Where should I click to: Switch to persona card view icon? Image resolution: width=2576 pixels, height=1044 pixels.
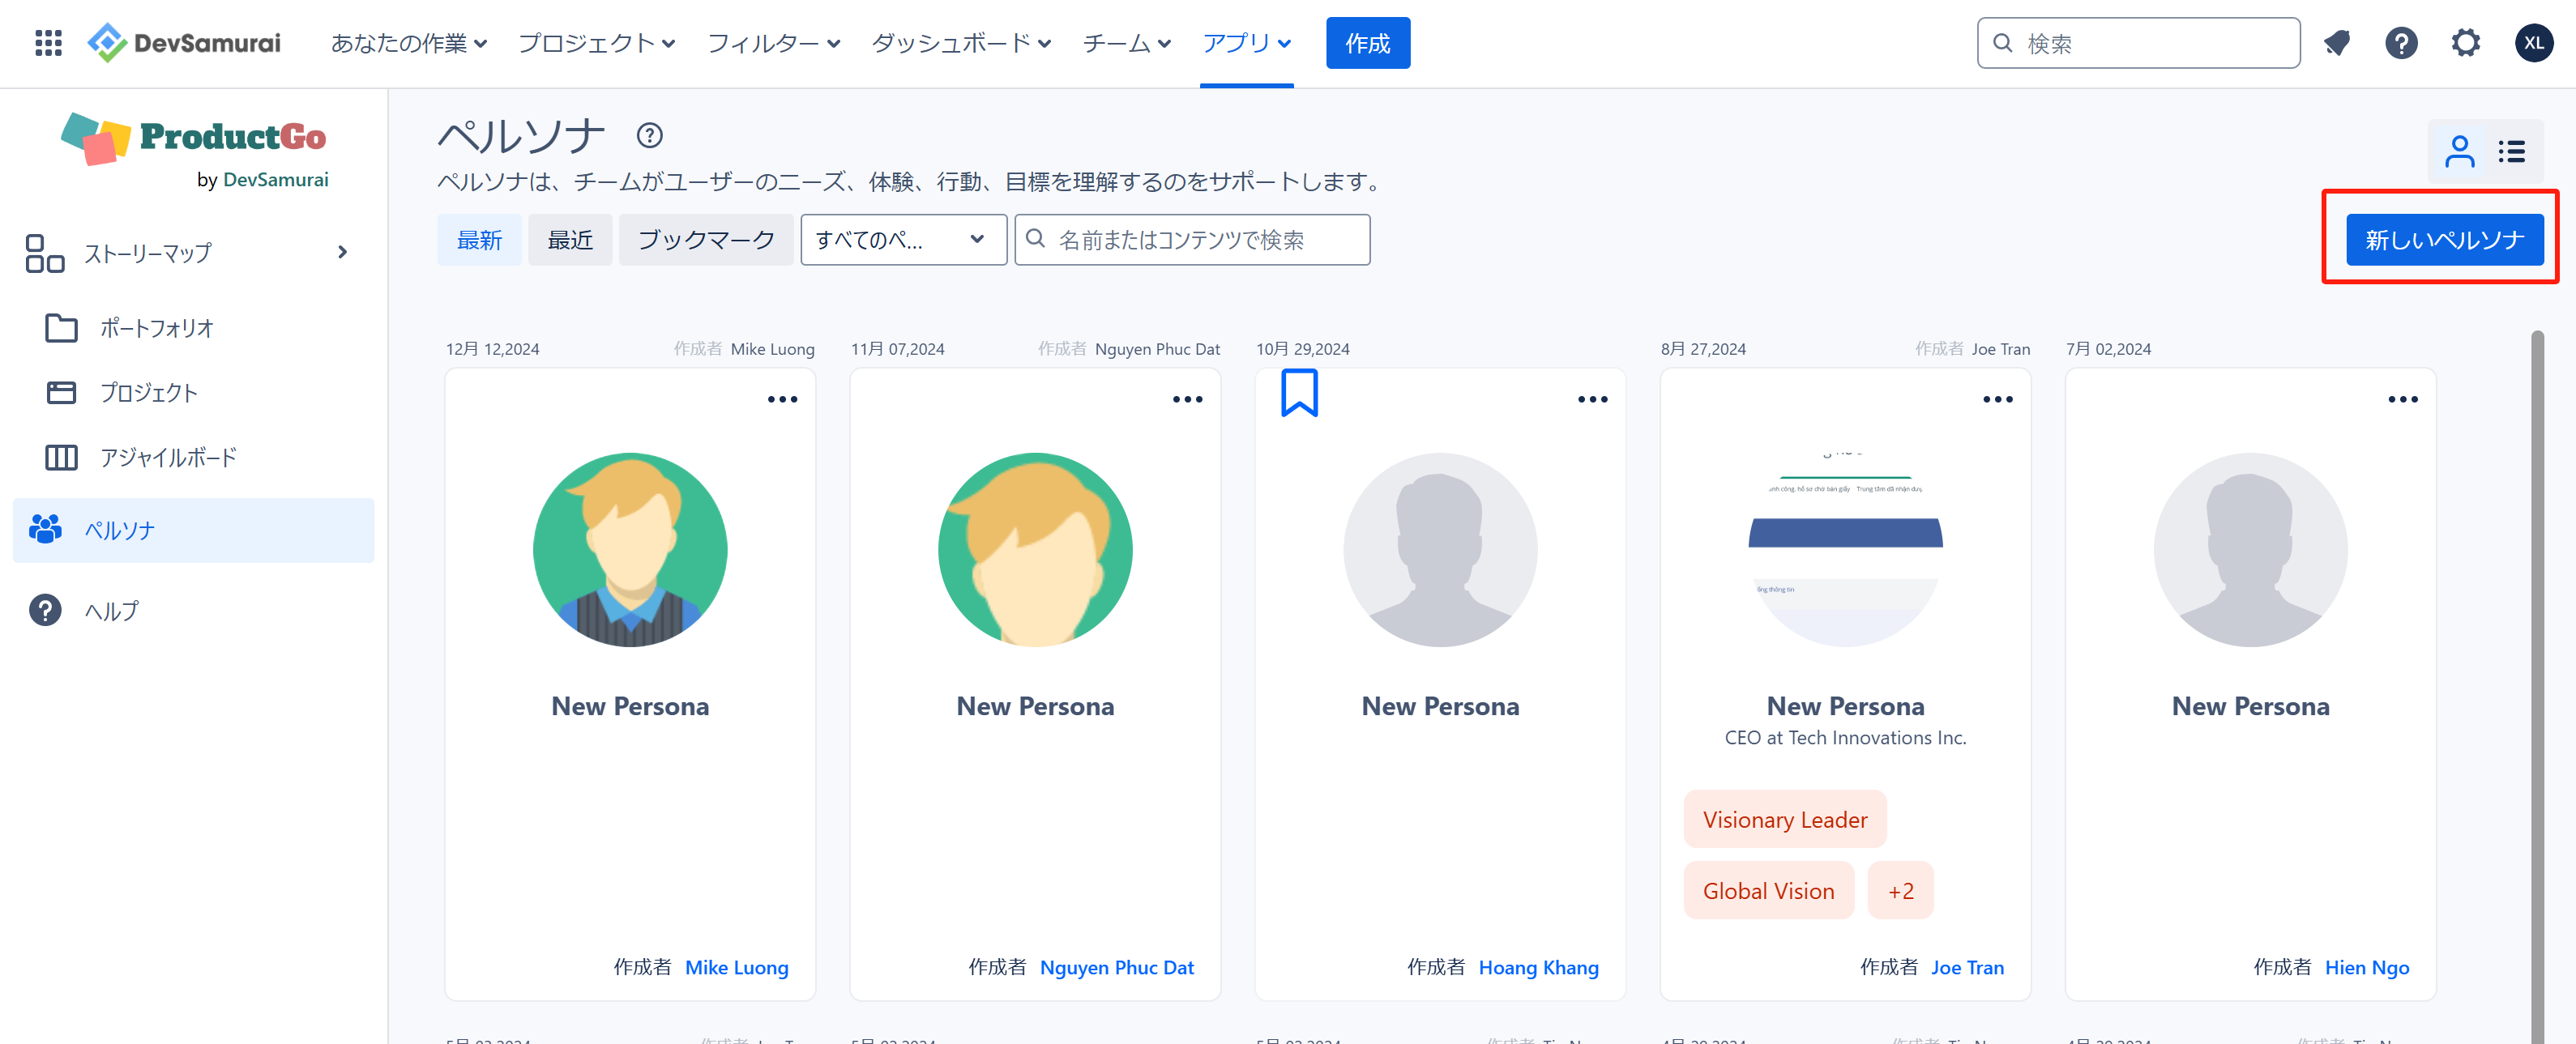click(2459, 152)
